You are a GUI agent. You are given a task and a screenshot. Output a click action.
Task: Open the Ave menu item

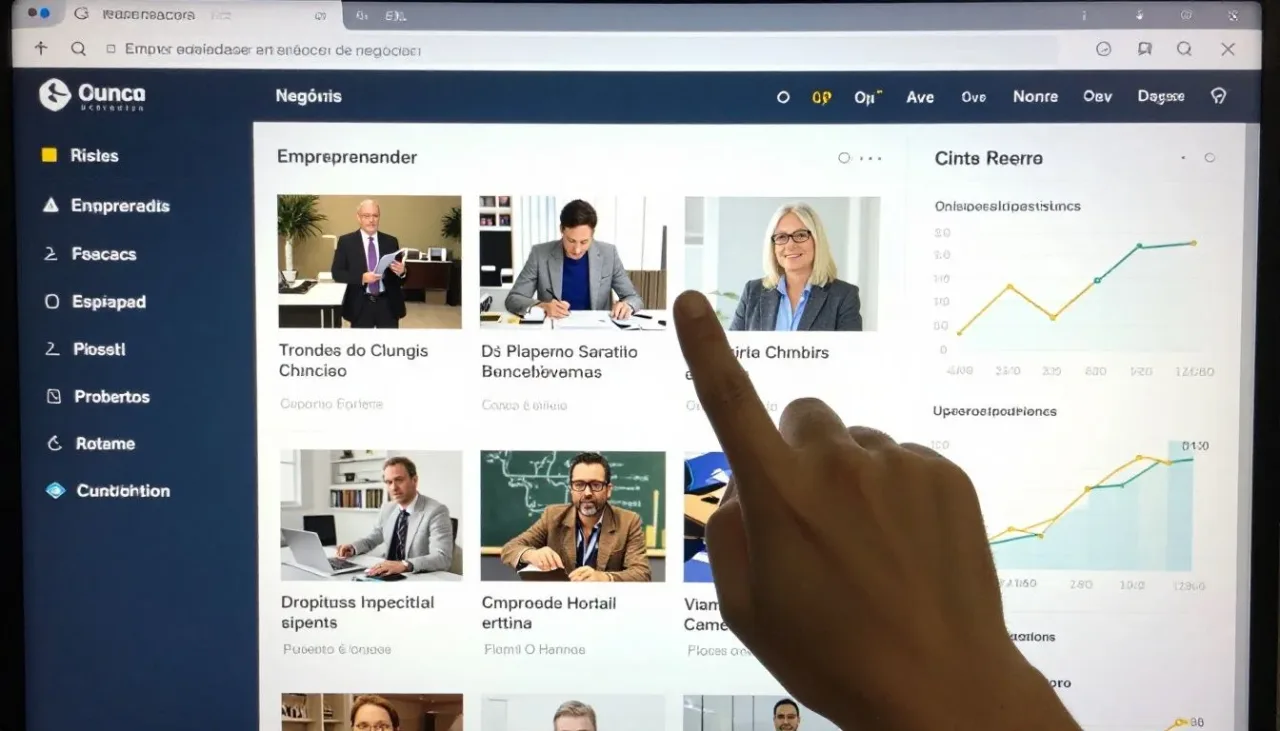point(920,97)
